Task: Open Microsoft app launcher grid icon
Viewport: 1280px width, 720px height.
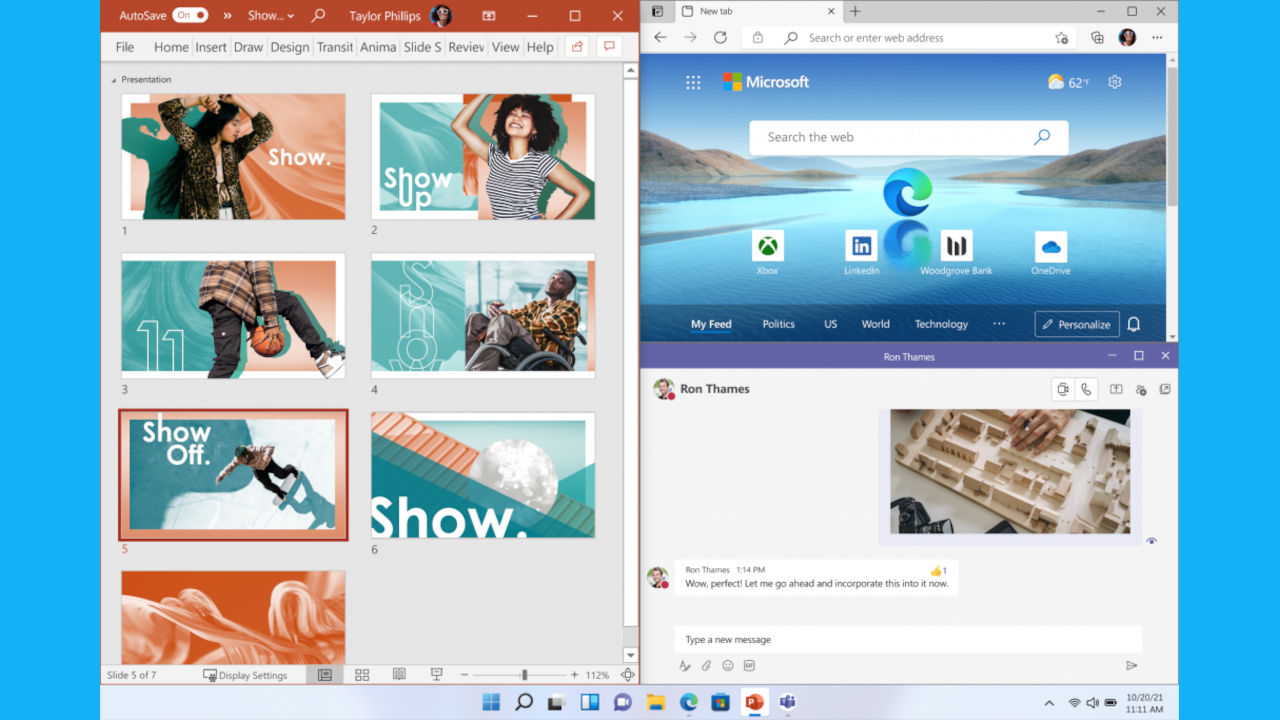Action: click(x=693, y=82)
